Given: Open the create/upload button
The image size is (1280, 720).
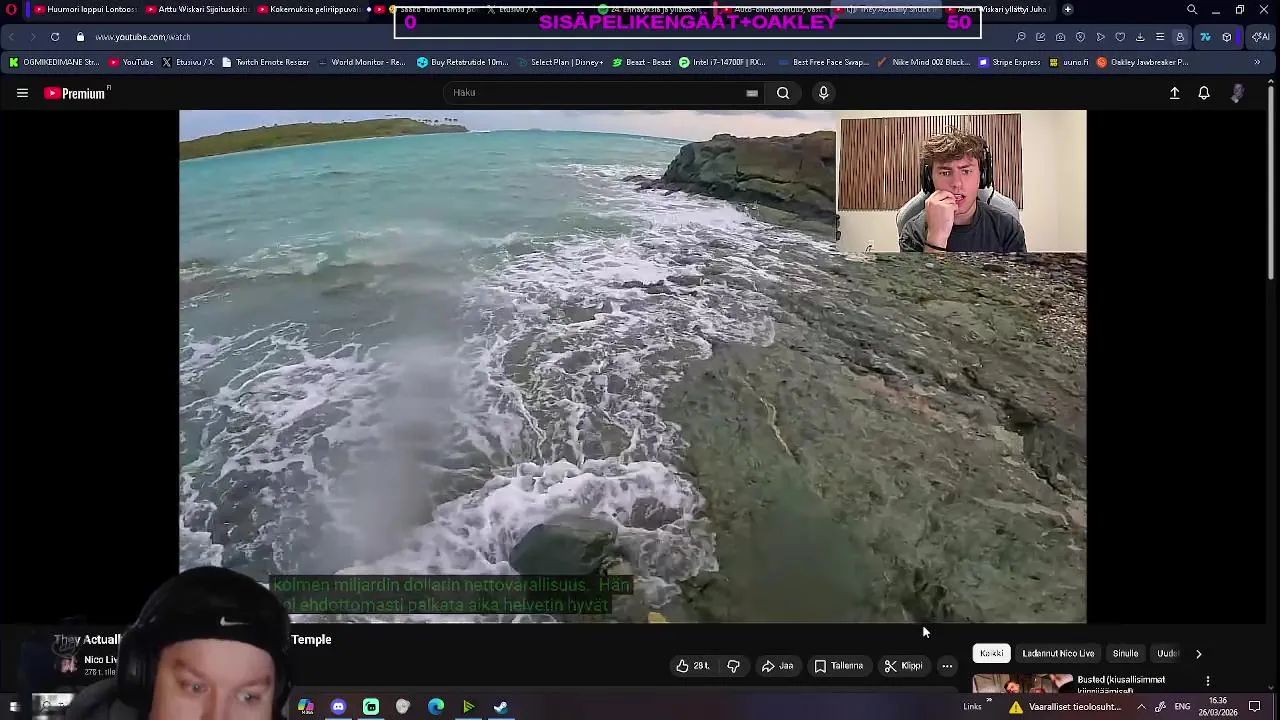Looking at the screenshot, I should click(1175, 93).
